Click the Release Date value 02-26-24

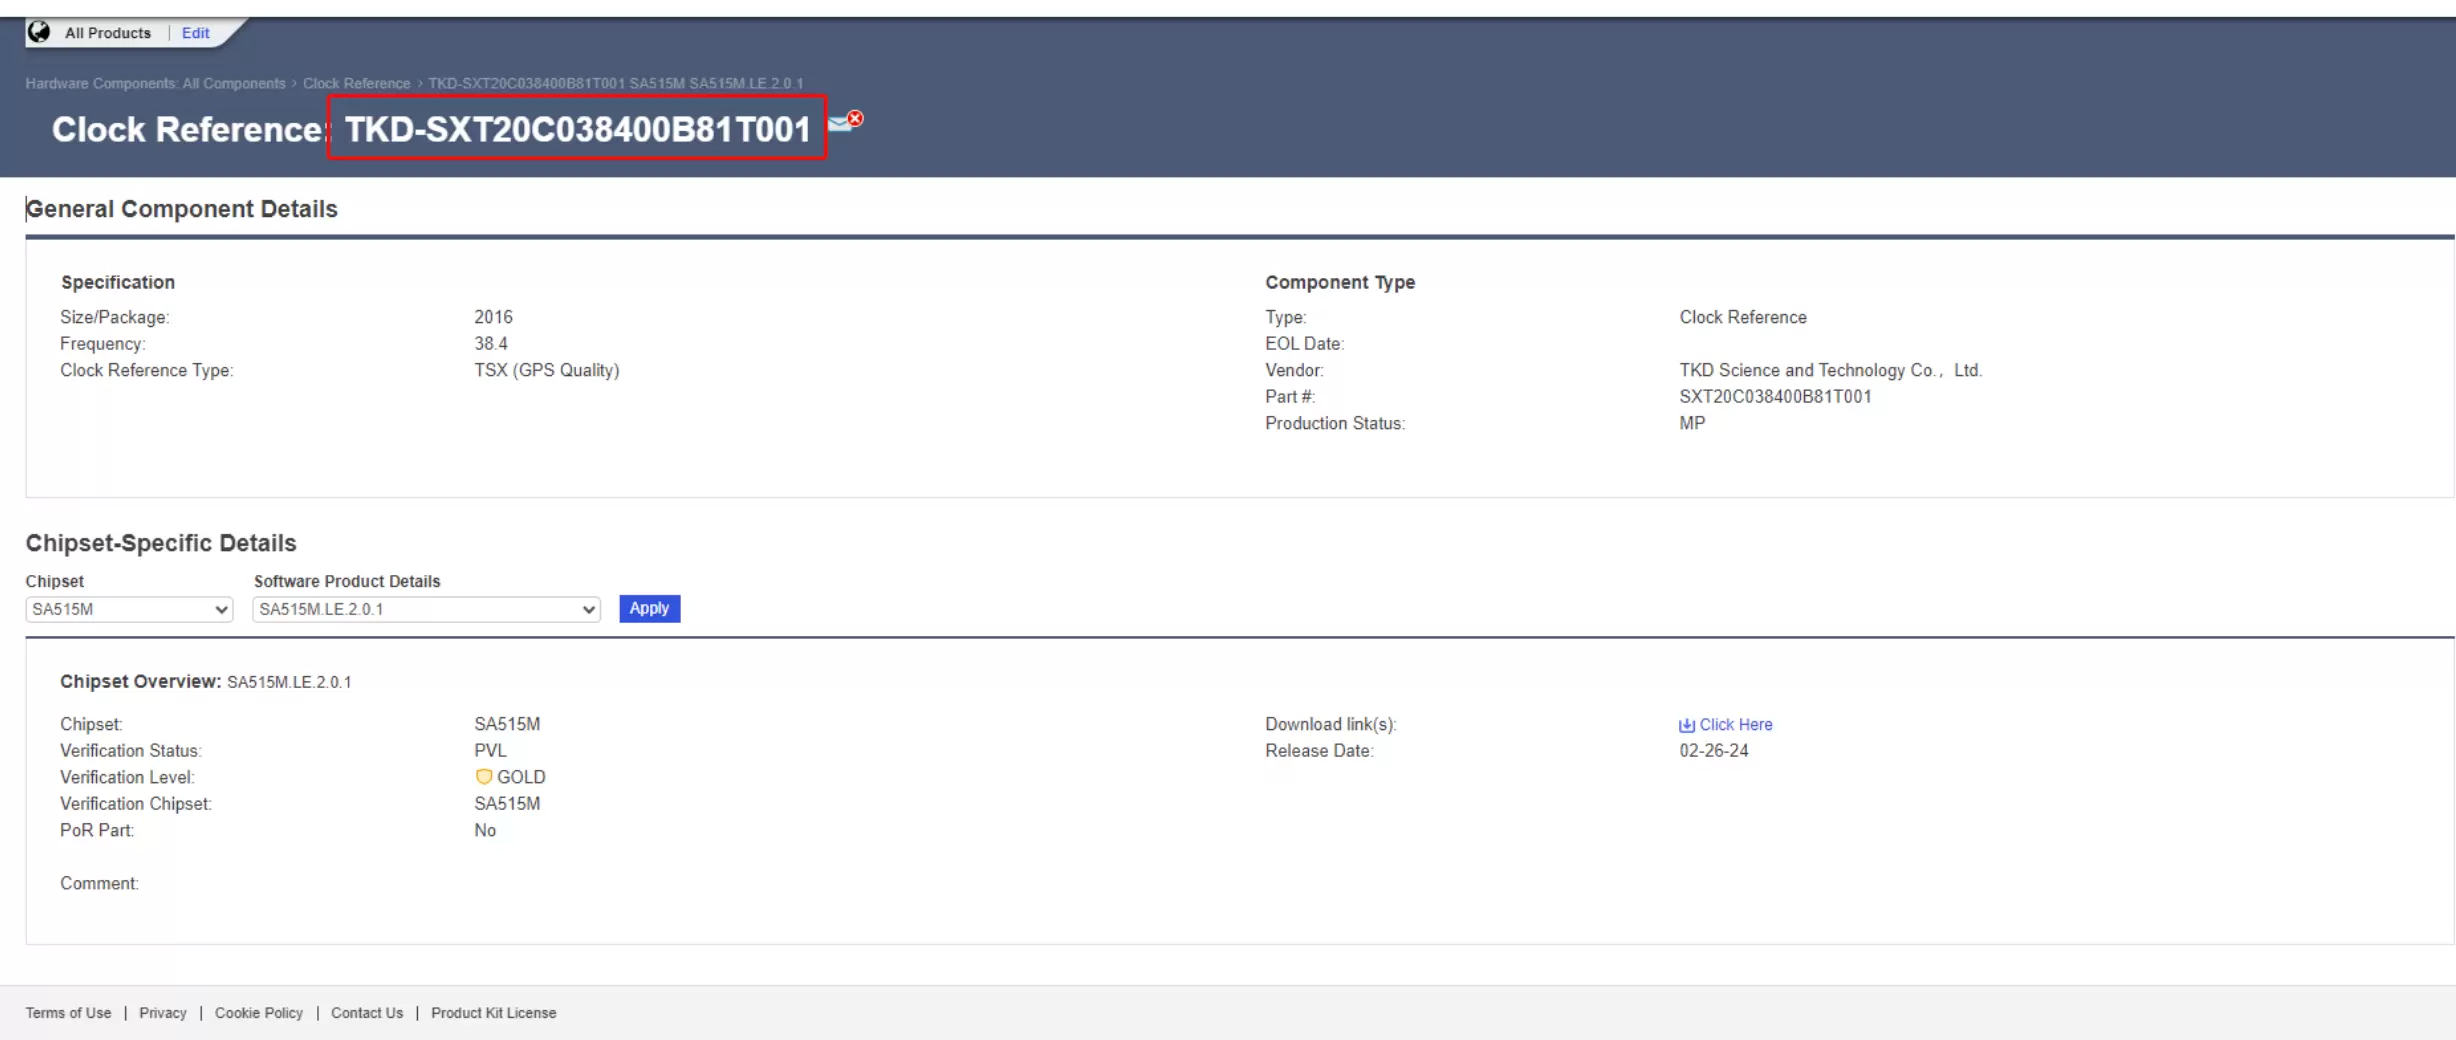(x=1714, y=751)
